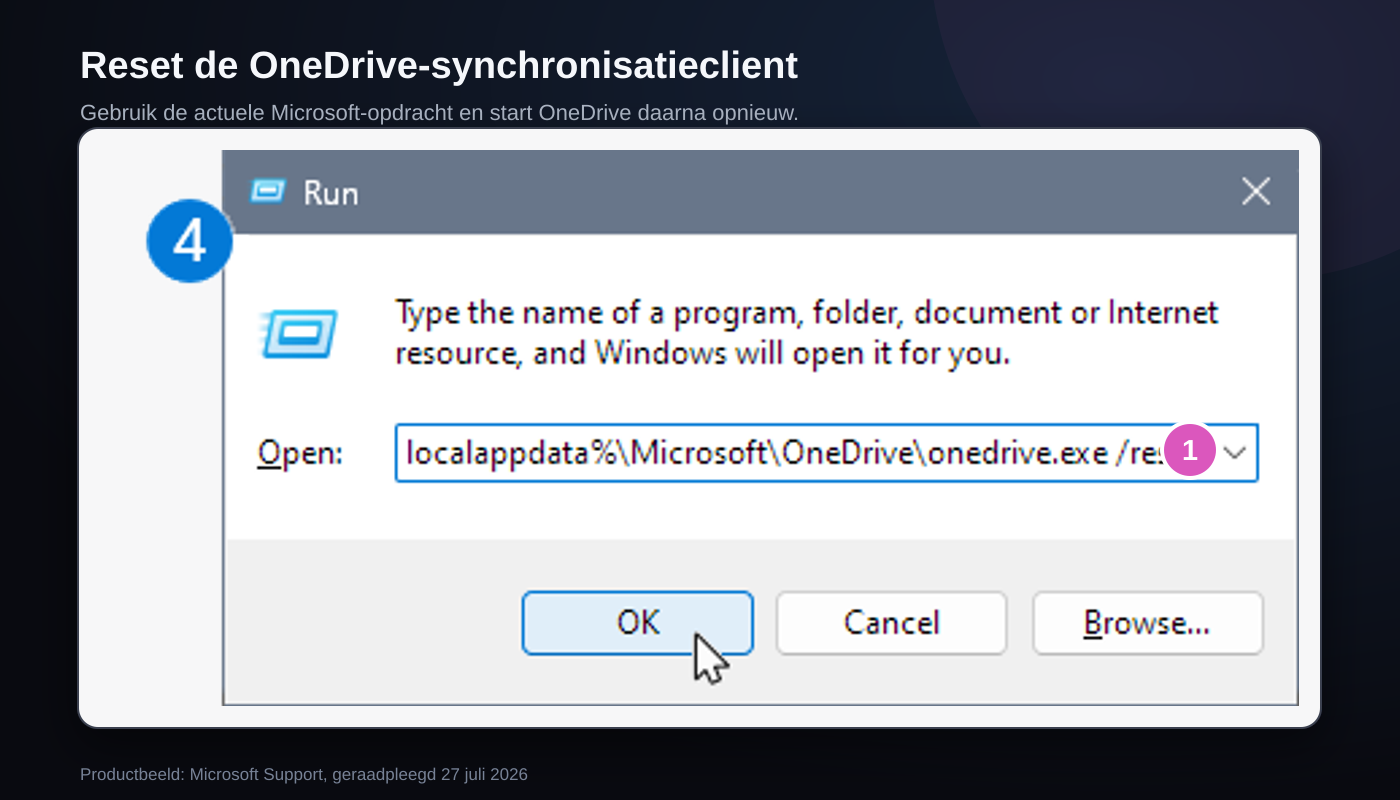Viewport: 1400px width, 800px height.
Task: Click the 'Type the name of a program' description
Action: (807, 332)
